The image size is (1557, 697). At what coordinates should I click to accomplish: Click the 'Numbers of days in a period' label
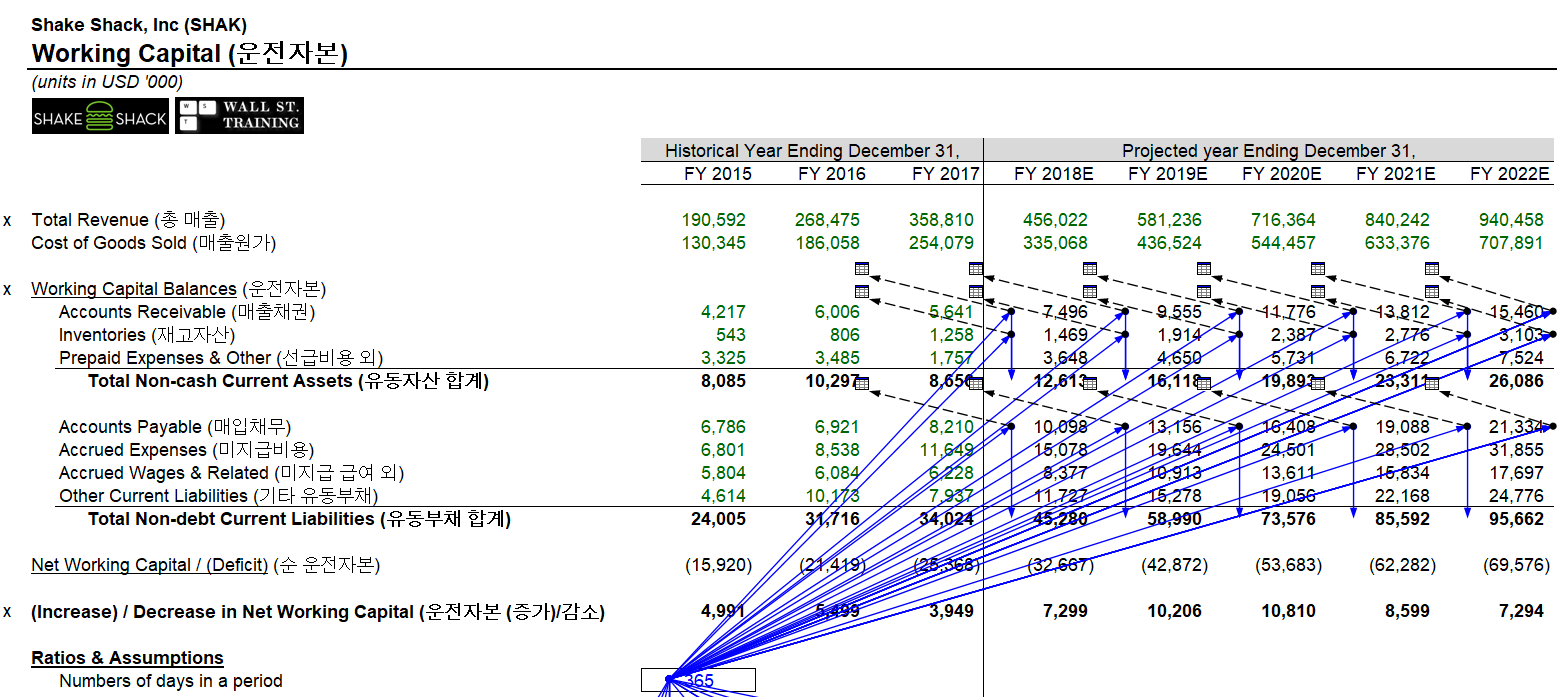pyautogui.click(x=170, y=681)
